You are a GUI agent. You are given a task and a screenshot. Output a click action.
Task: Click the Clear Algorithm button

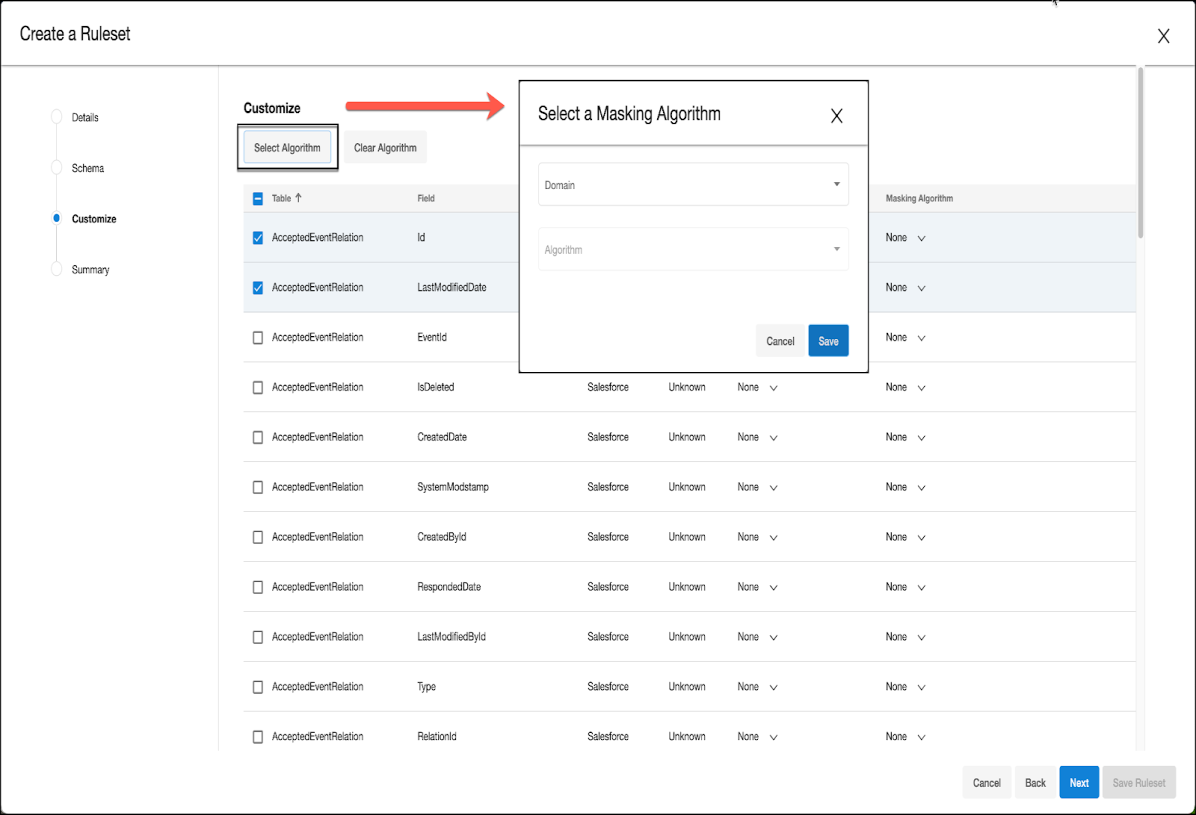(385, 148)
